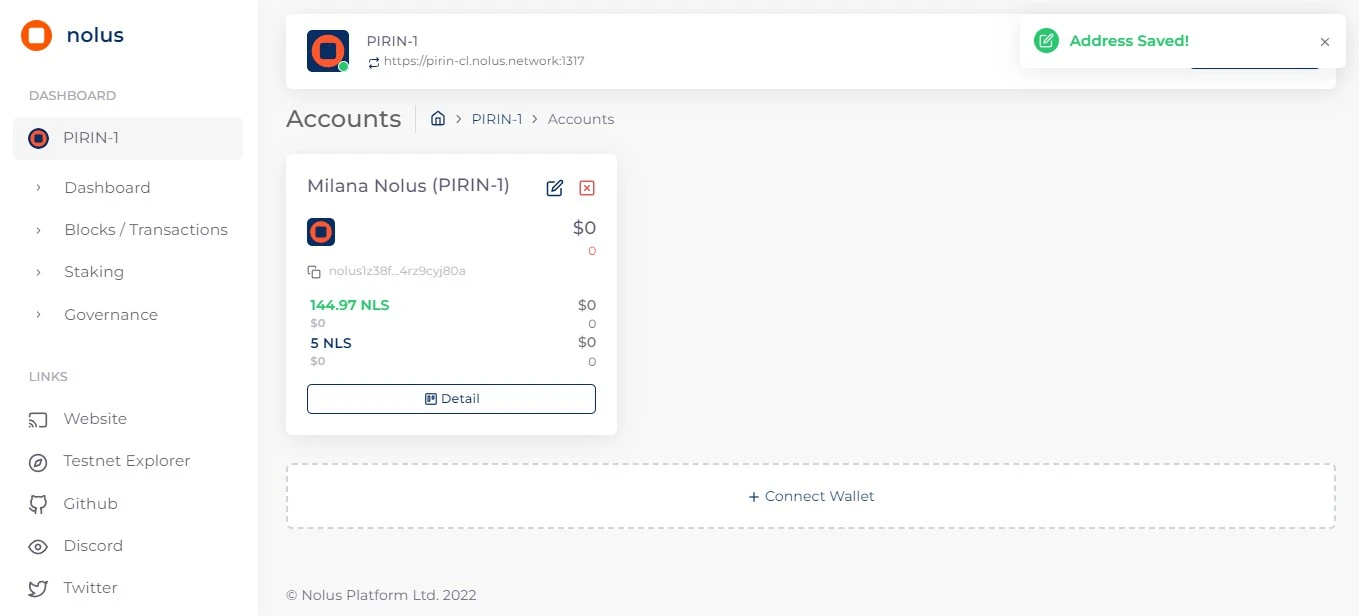Click the Twitter bird icon in the sidebar

pos(38,588)
